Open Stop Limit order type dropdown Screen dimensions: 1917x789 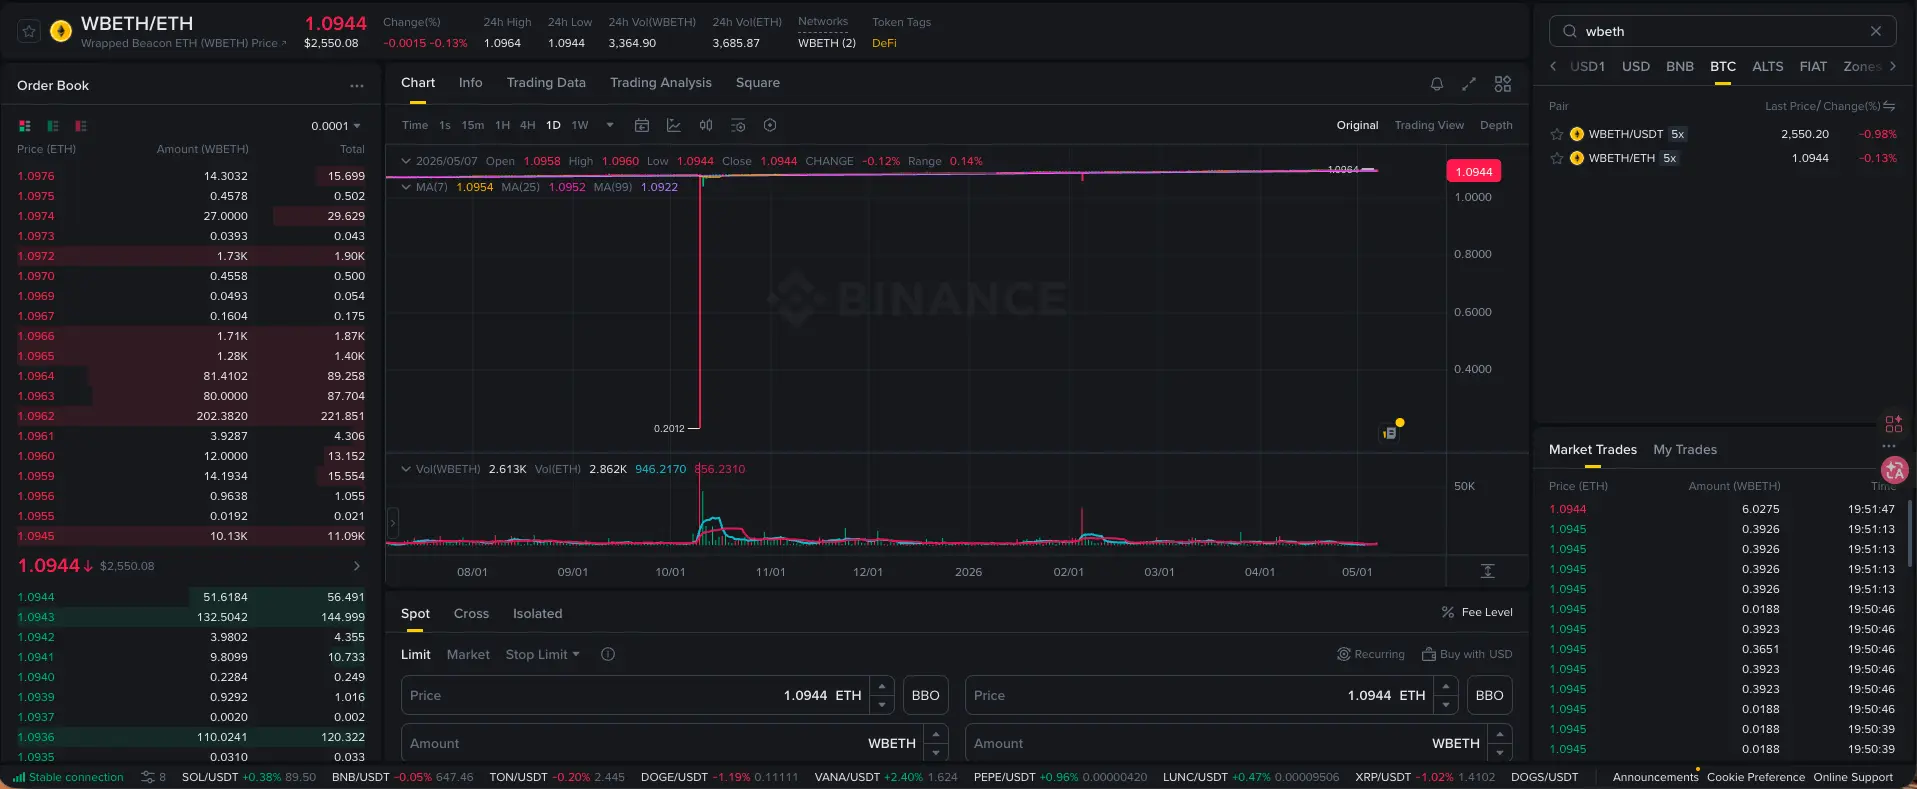tap(543, 654)
